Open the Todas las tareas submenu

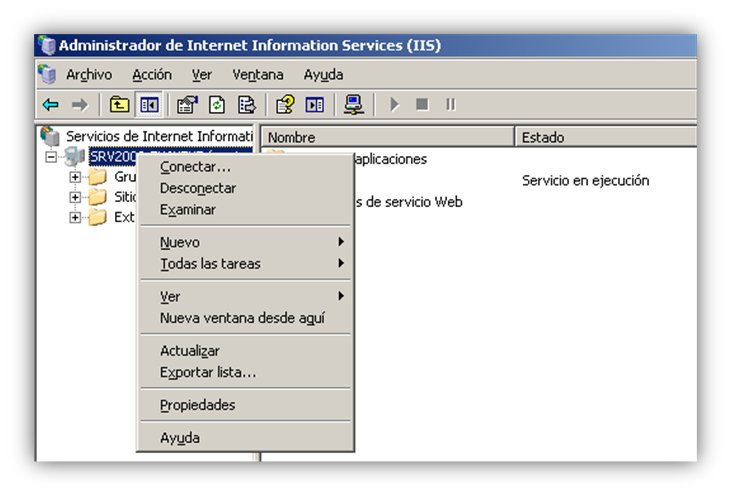246,264
